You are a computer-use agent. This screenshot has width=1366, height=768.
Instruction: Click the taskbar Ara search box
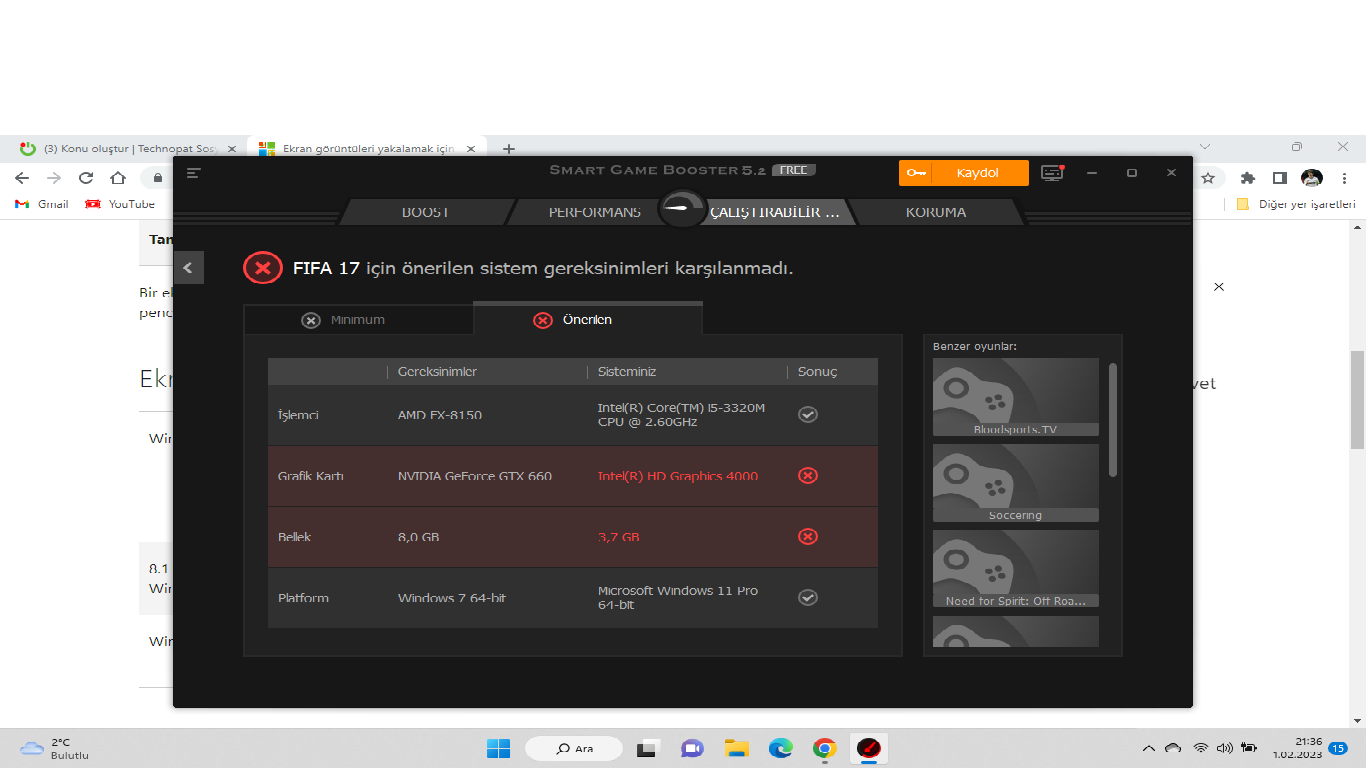point(574,748)
